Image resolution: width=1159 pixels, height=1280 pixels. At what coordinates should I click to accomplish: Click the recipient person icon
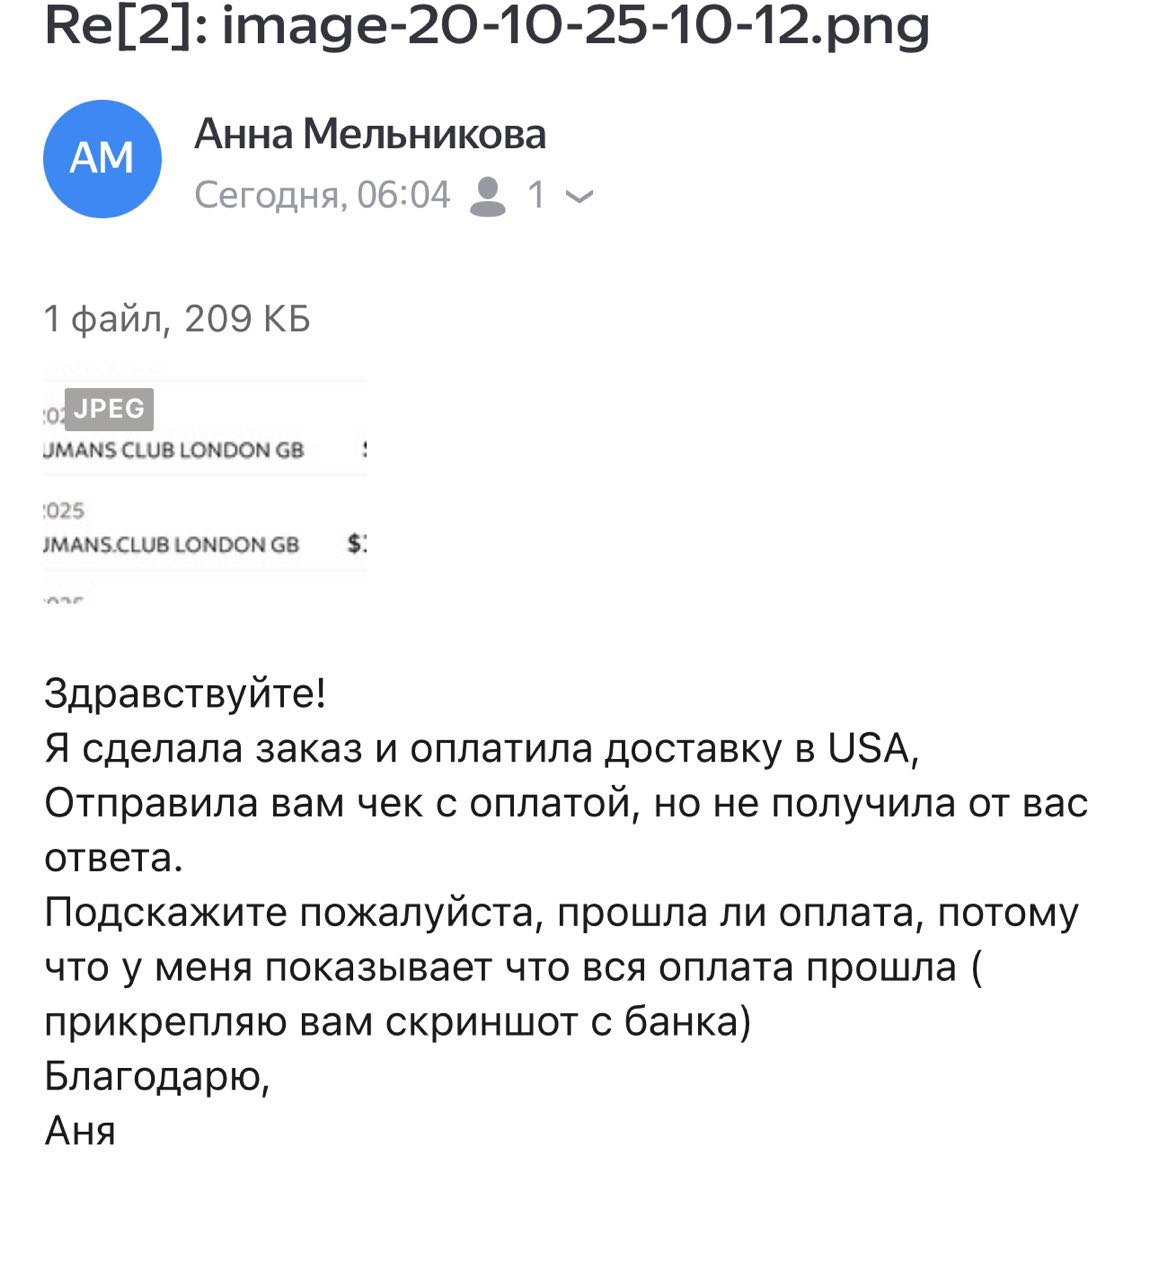tap(487, 195)
